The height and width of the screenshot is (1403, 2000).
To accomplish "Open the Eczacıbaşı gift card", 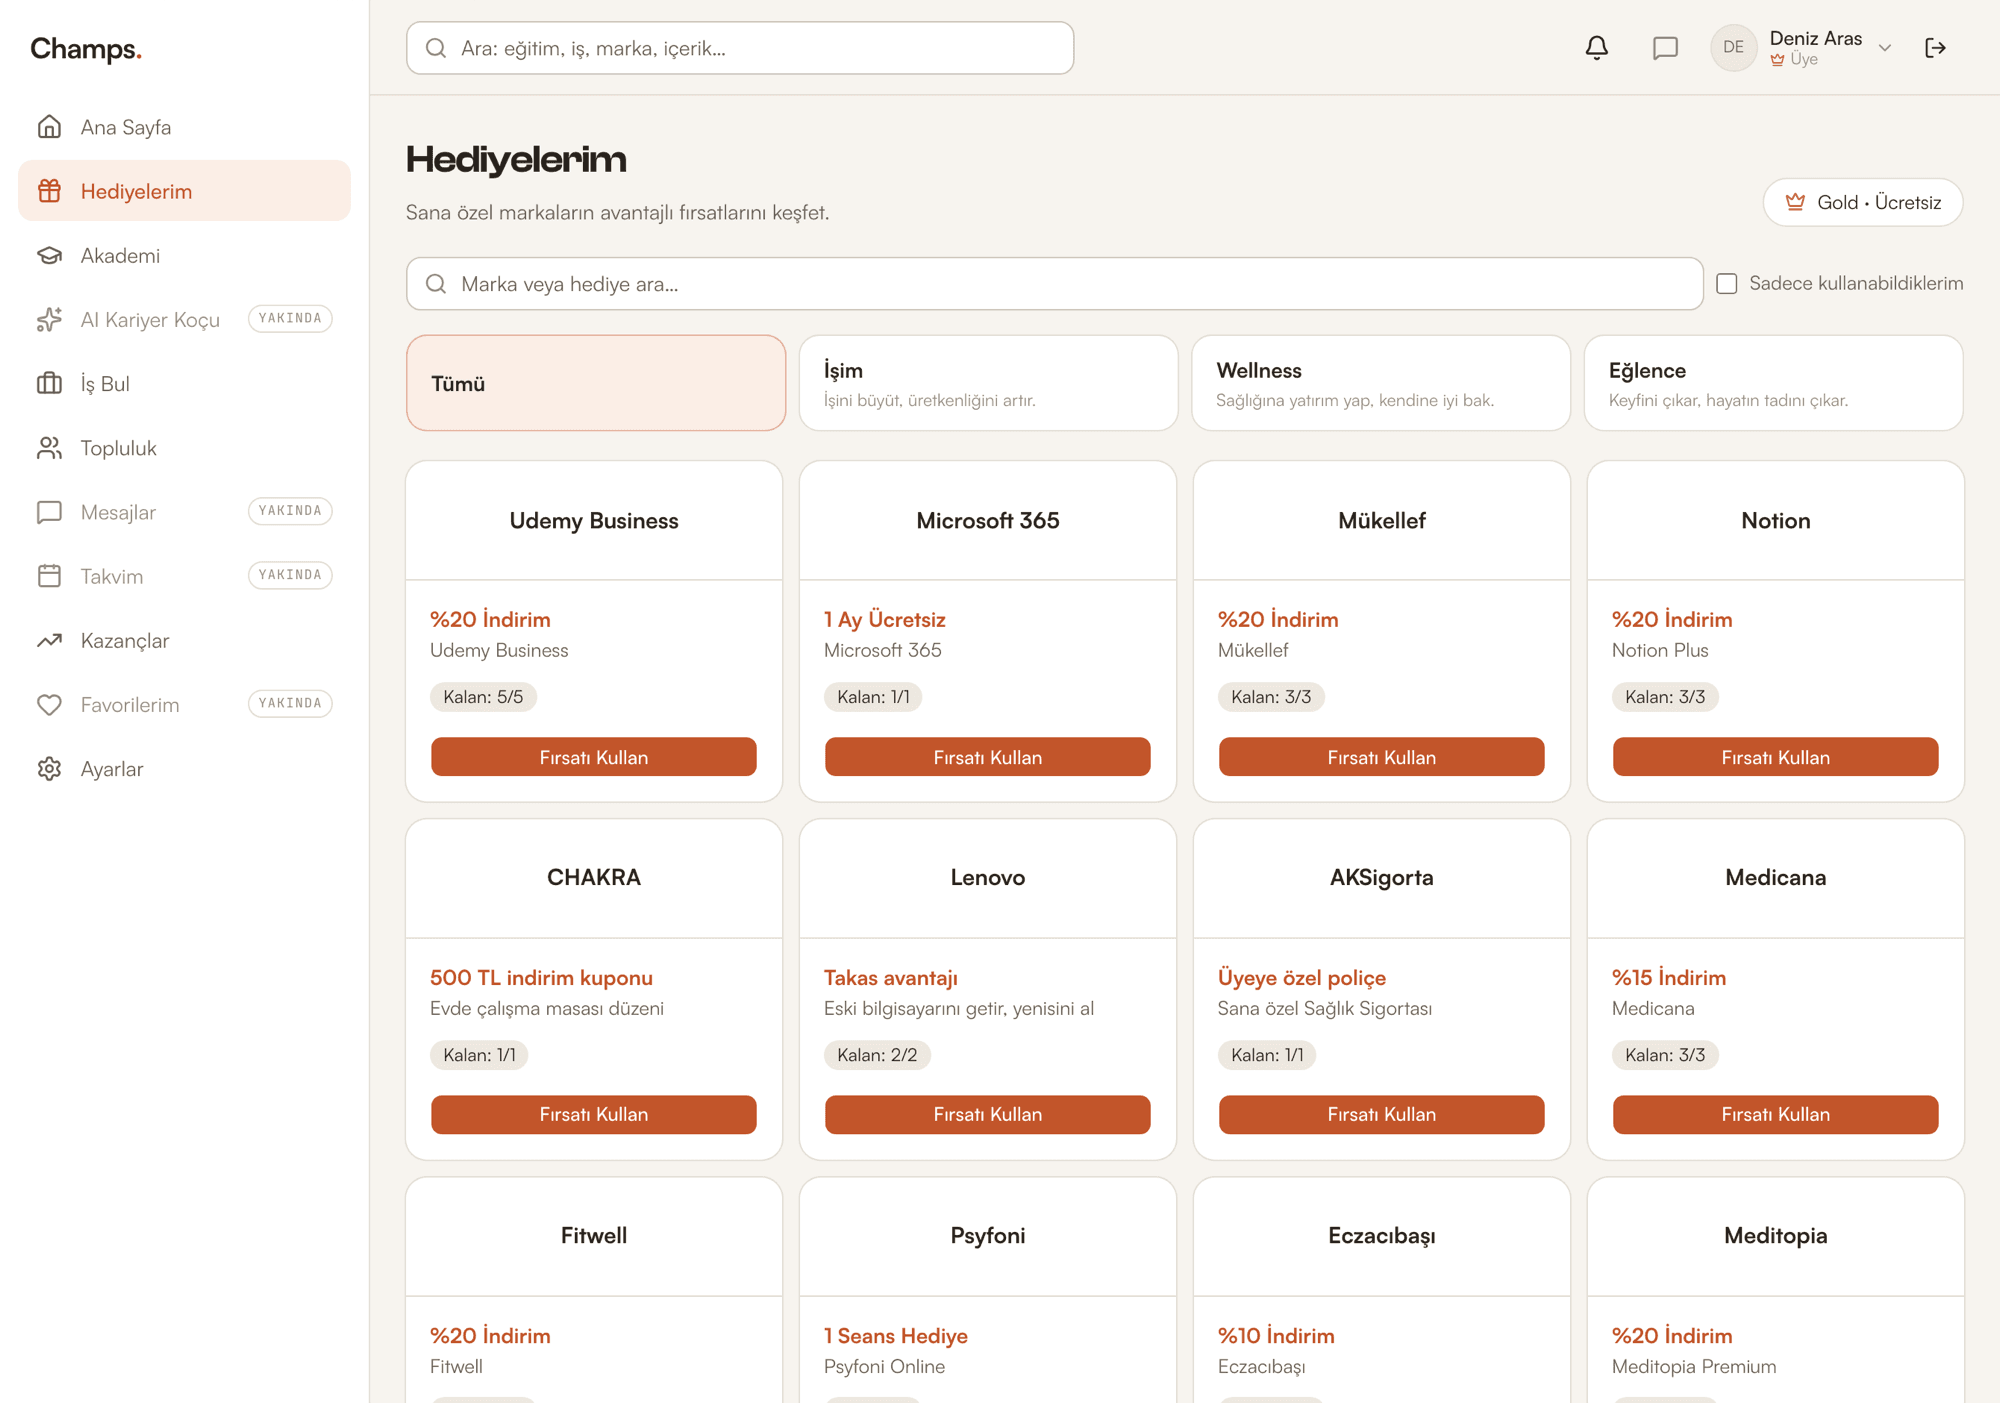I will [1382, 1290].
